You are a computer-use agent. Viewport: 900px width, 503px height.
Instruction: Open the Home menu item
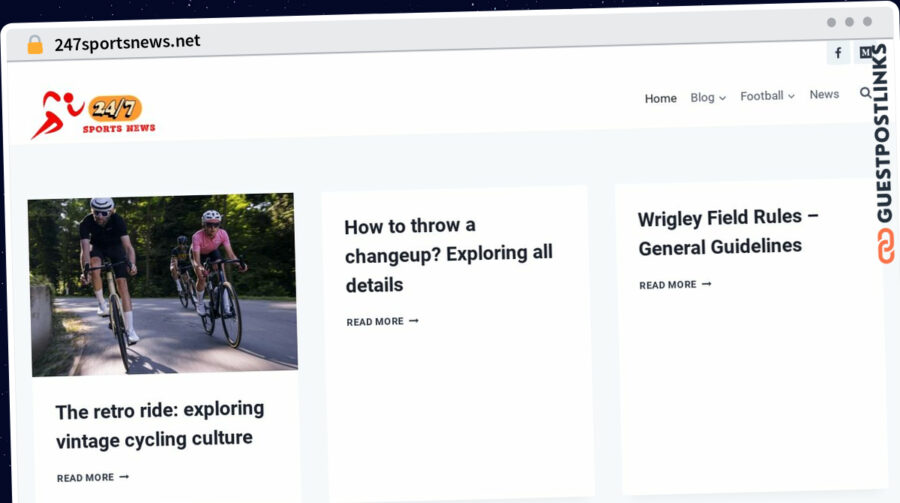660,98
